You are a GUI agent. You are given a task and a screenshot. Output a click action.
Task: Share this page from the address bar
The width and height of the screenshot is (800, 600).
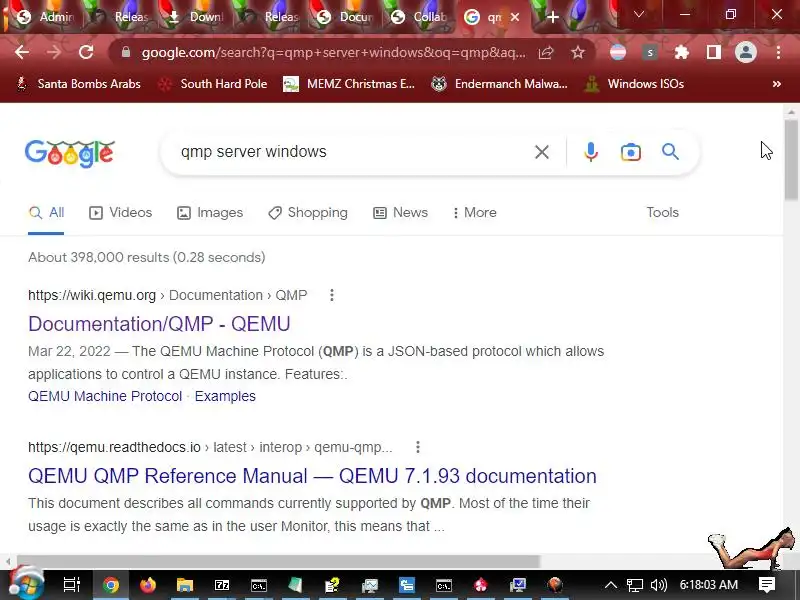point(546,52)
